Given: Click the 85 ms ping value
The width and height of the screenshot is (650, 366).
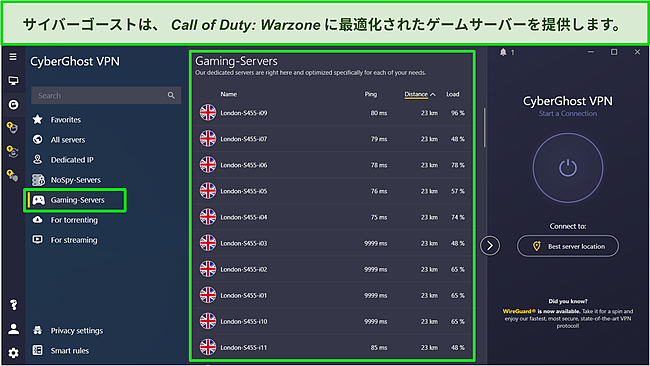Looking at the screenshot, I should pos(379,347).
